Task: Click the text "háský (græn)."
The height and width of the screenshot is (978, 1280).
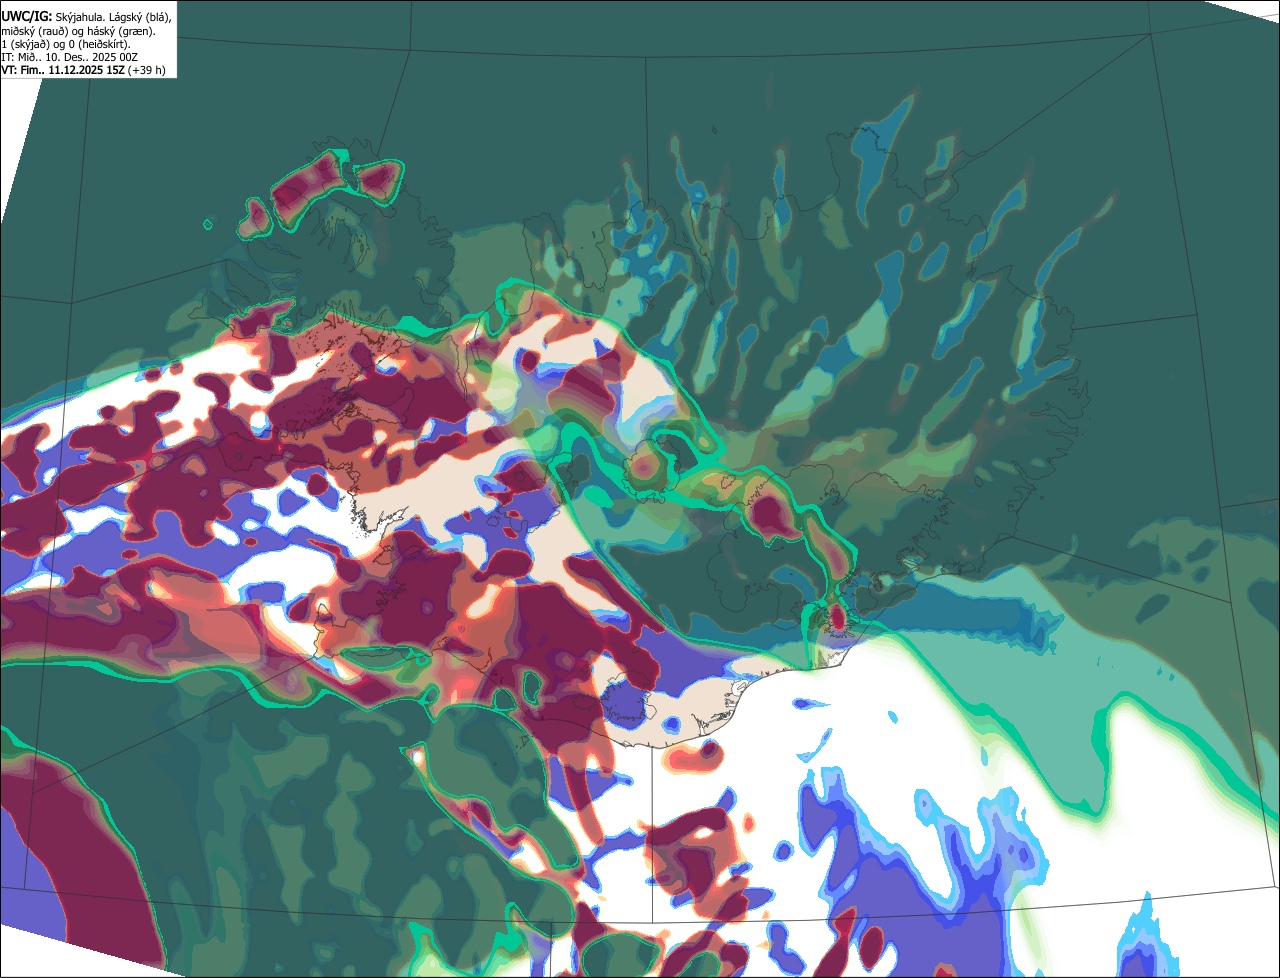Action: tap(119, 31)
